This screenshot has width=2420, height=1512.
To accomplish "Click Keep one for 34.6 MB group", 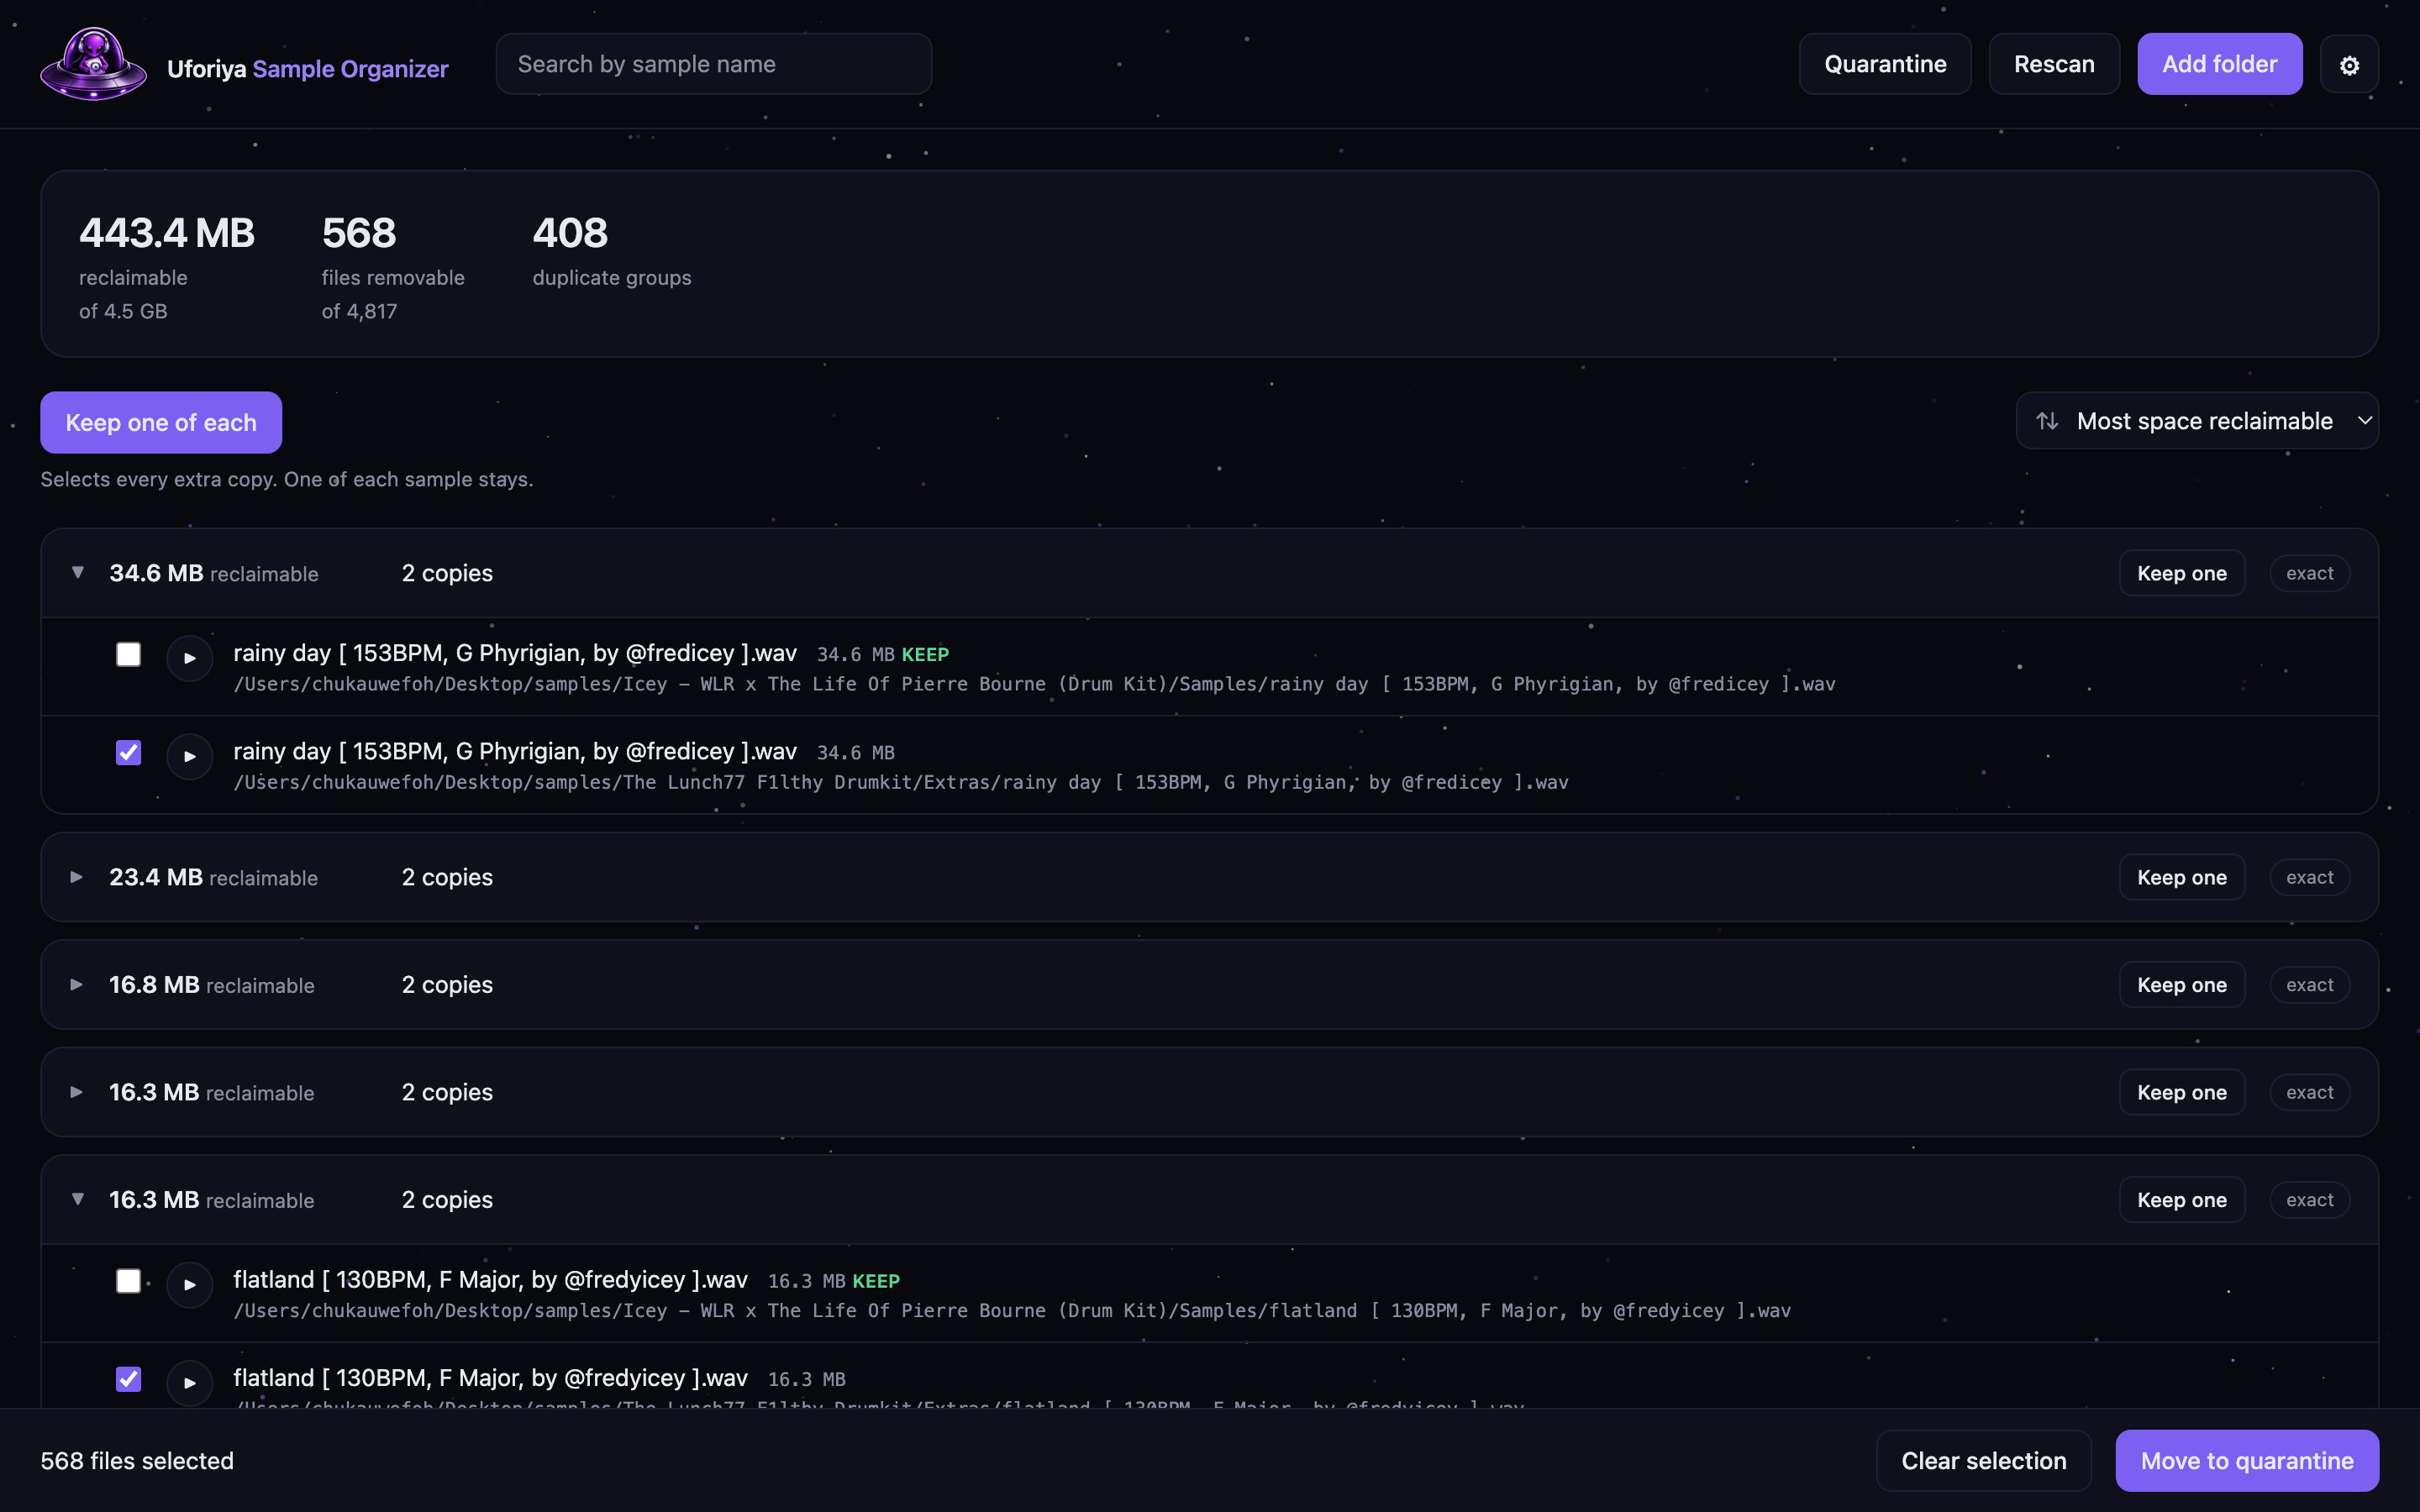I will click(x=2182, y=573).
